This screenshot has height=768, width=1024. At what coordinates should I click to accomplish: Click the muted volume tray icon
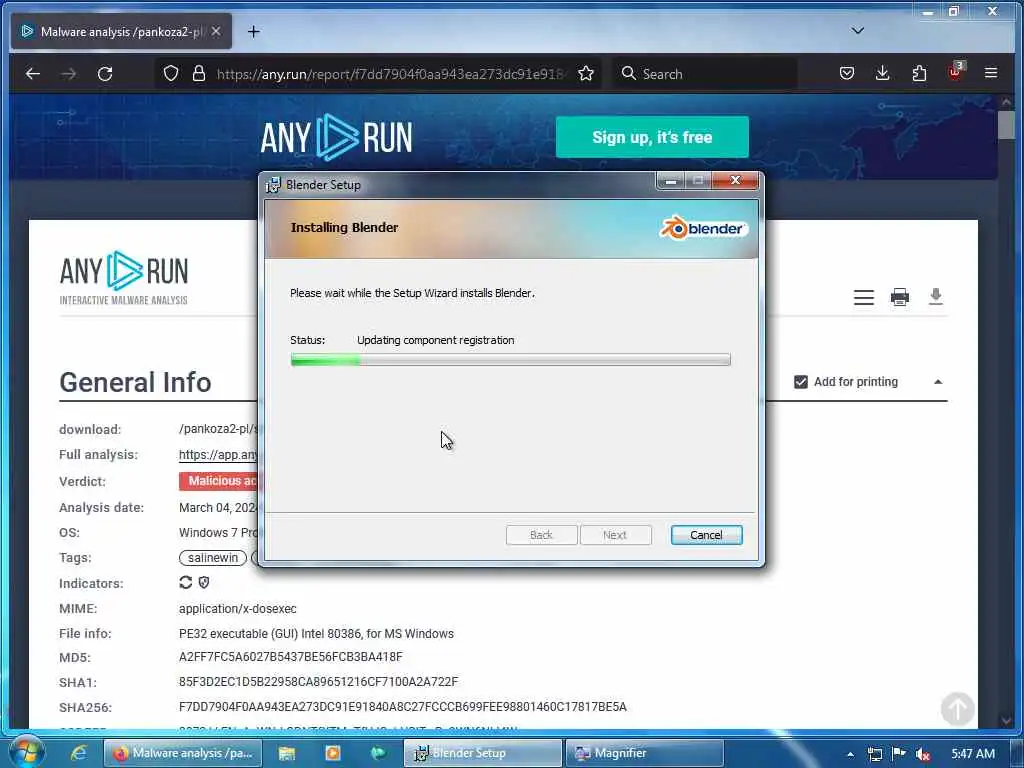pos(923,754)
